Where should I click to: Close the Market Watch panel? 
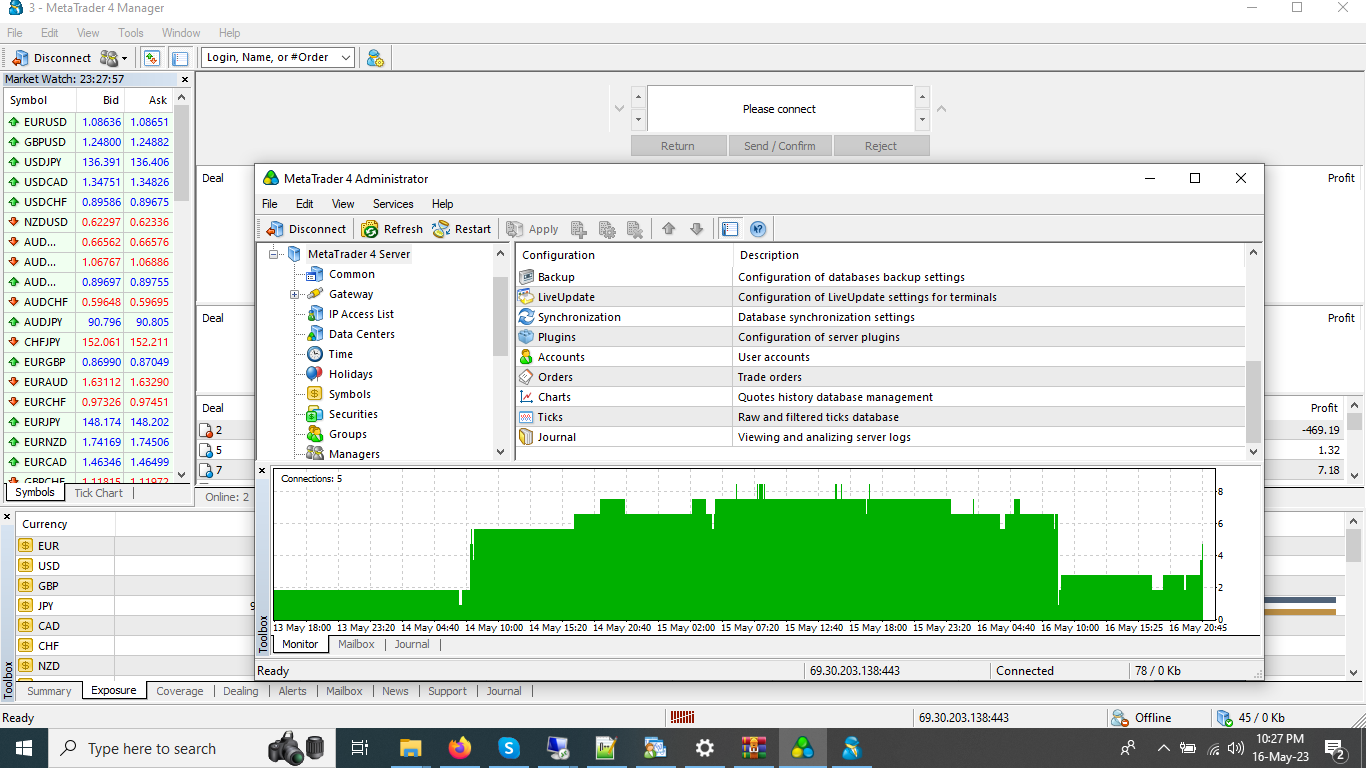point(184,79)
